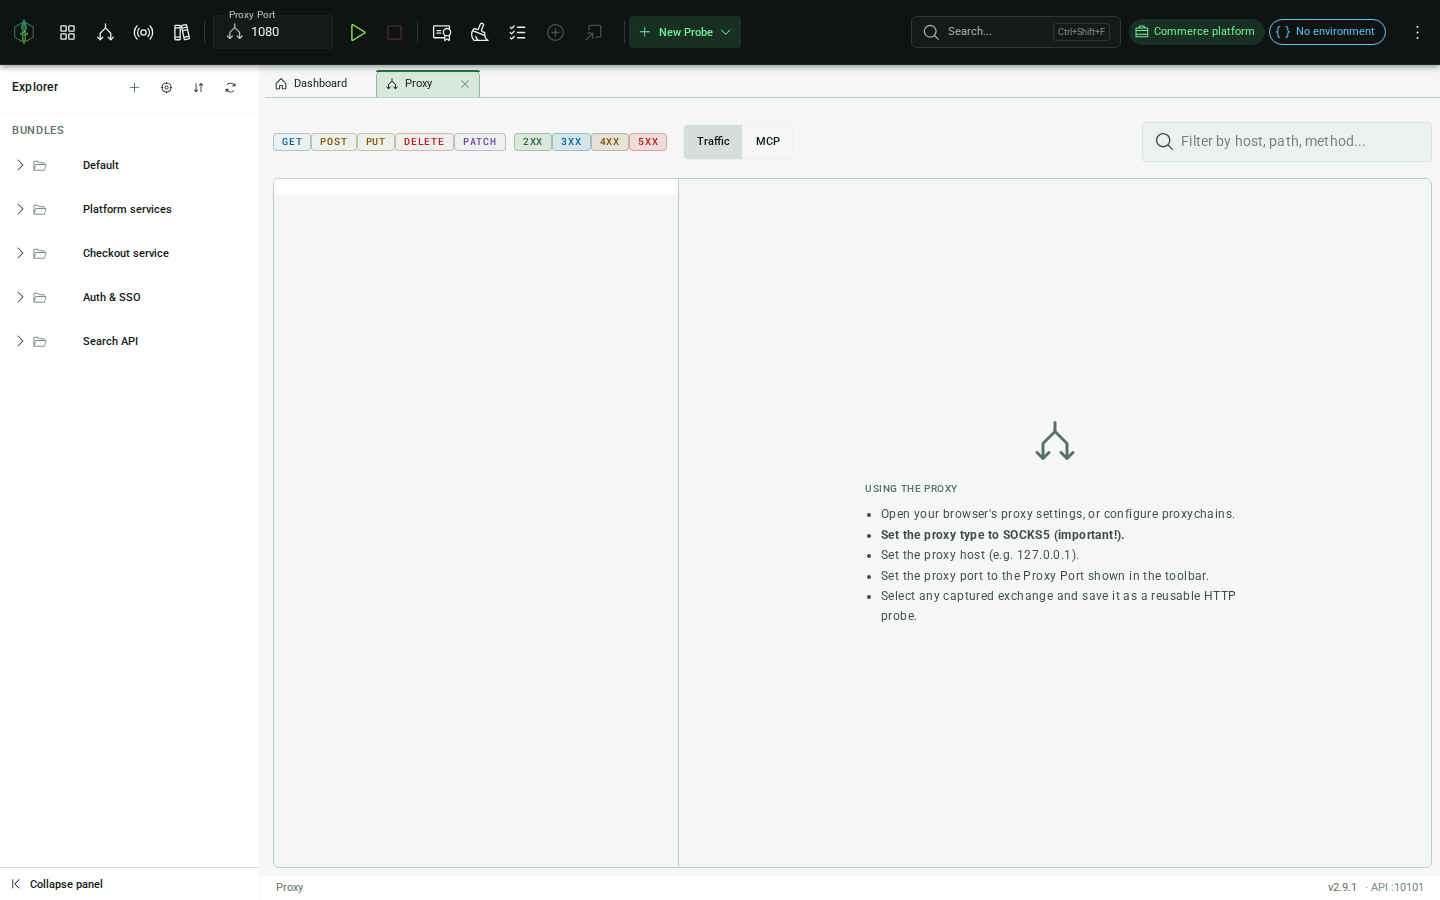Click the locate target icon in Explorer

pos(166,87)
